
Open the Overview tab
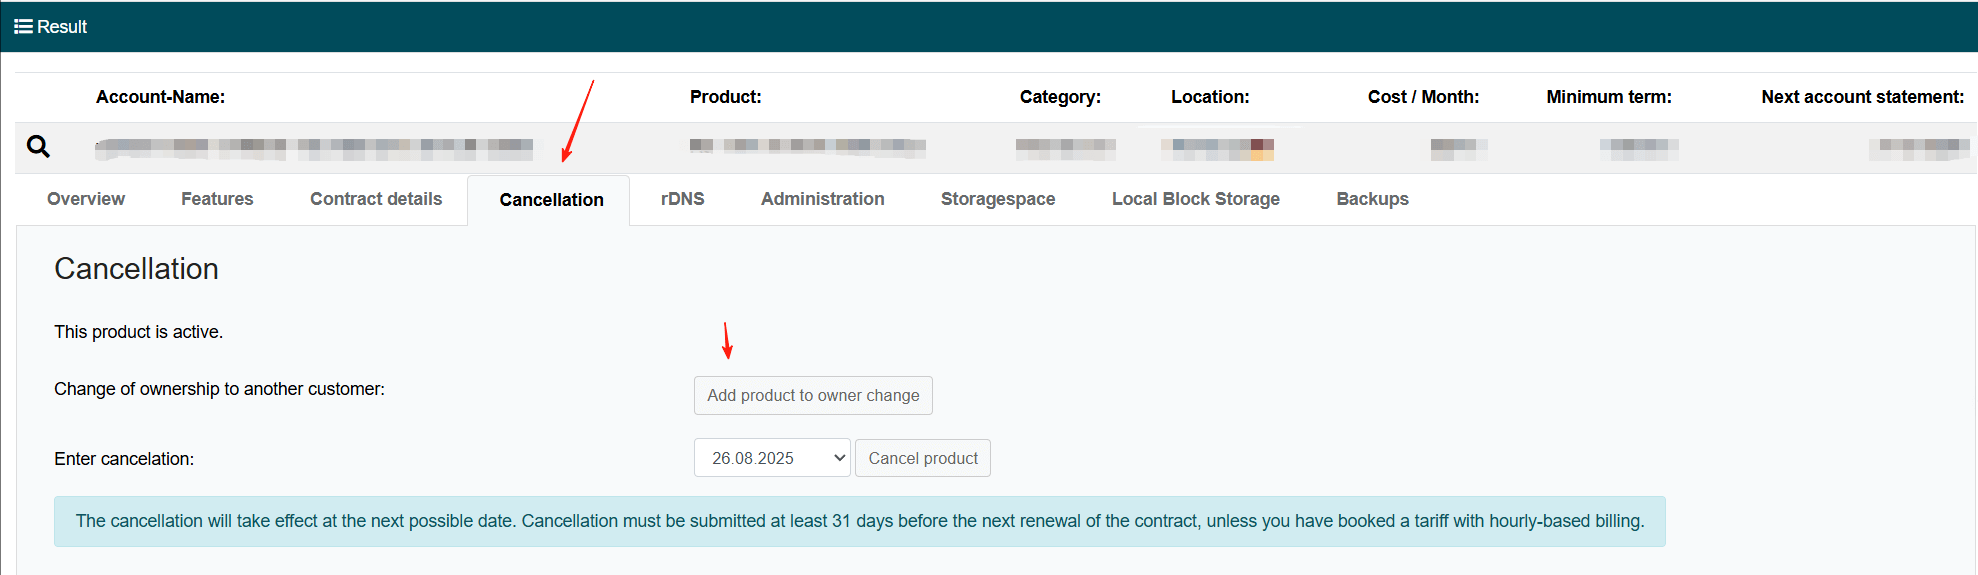point(86,199)
